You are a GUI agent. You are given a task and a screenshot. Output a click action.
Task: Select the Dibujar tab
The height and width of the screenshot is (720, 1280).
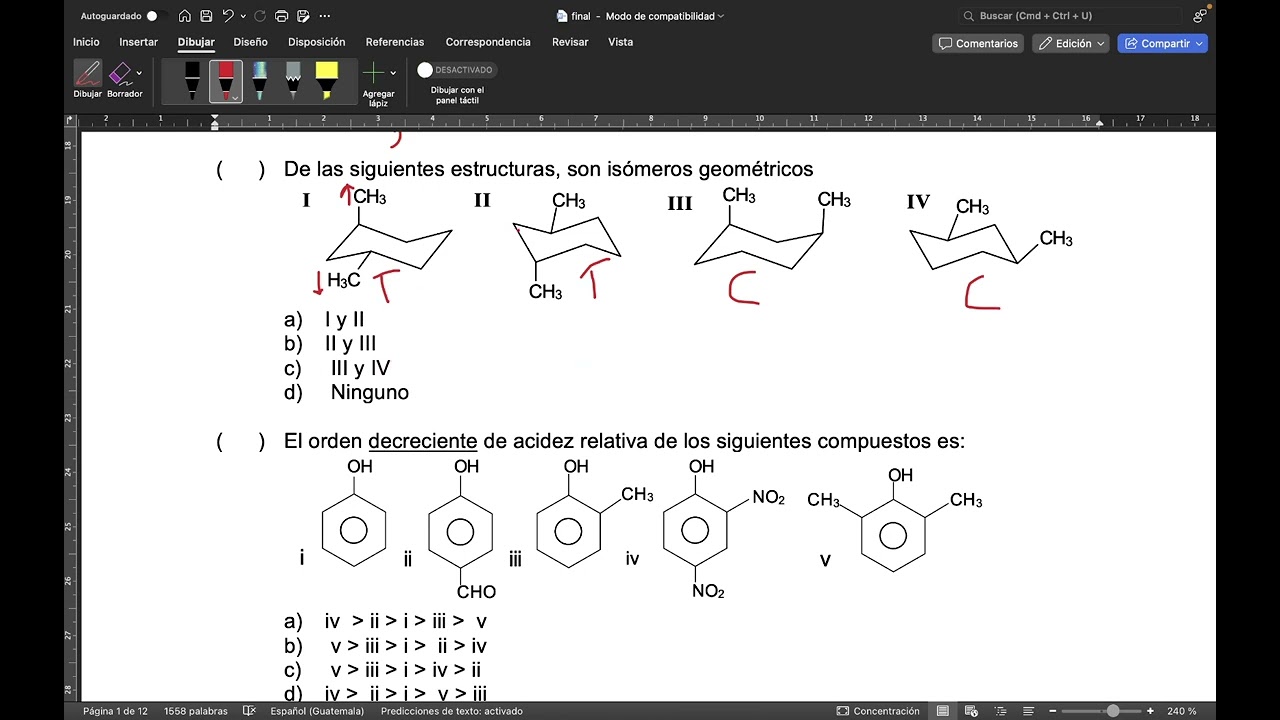click(196, 42)
